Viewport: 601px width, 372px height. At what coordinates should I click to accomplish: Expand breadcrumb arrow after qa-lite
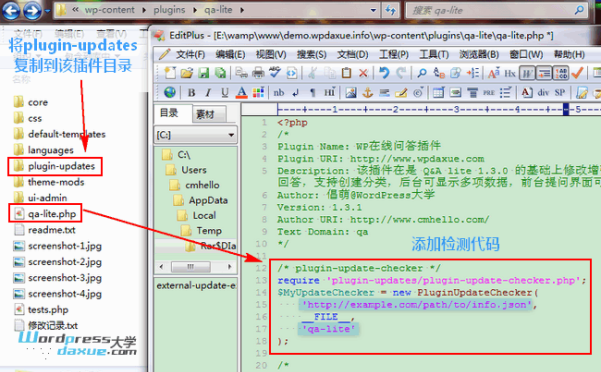[242, 10]
